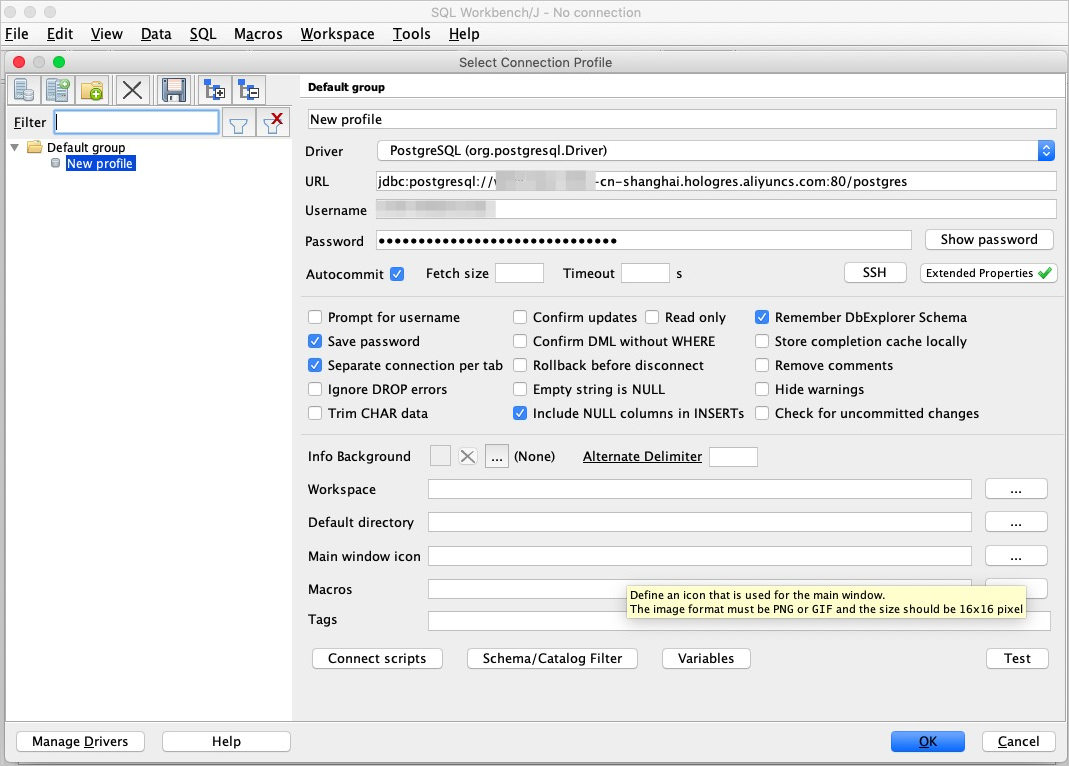Open the Data menu

156,34
